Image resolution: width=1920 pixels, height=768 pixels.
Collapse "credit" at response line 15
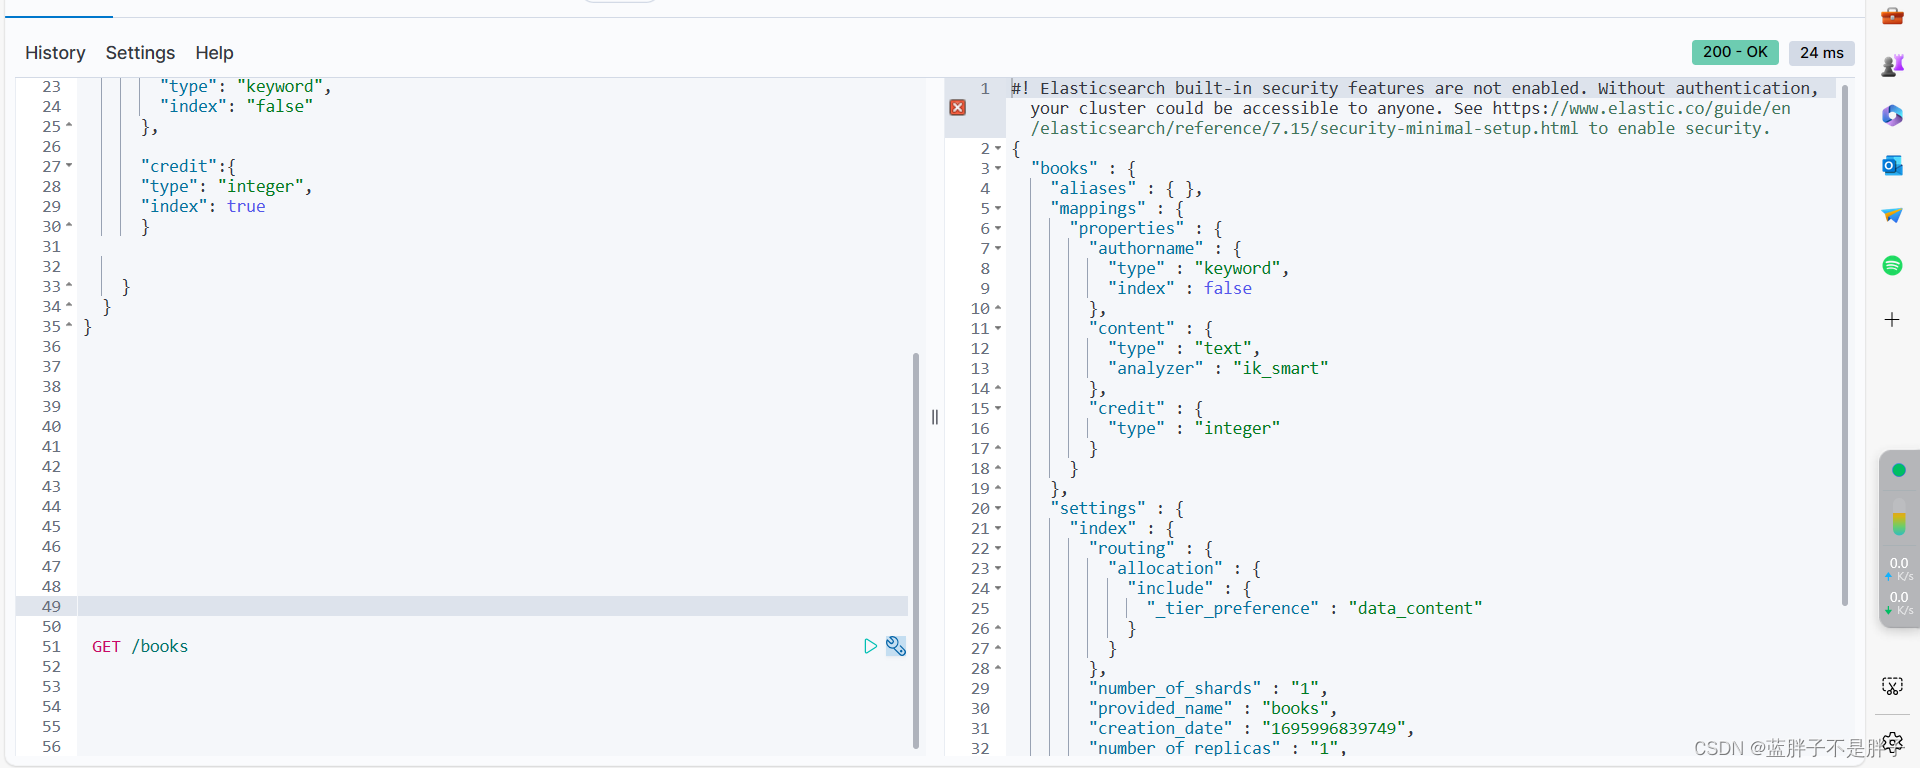(x=998, y=408)
